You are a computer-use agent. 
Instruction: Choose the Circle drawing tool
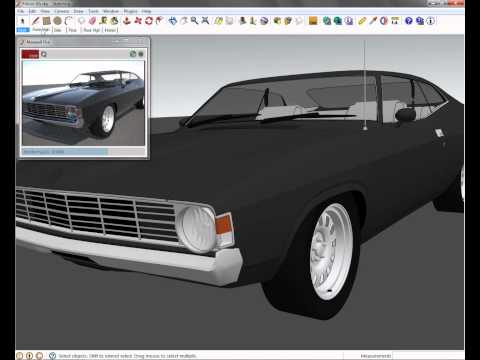pyautogui.click(x=58, y=21)
